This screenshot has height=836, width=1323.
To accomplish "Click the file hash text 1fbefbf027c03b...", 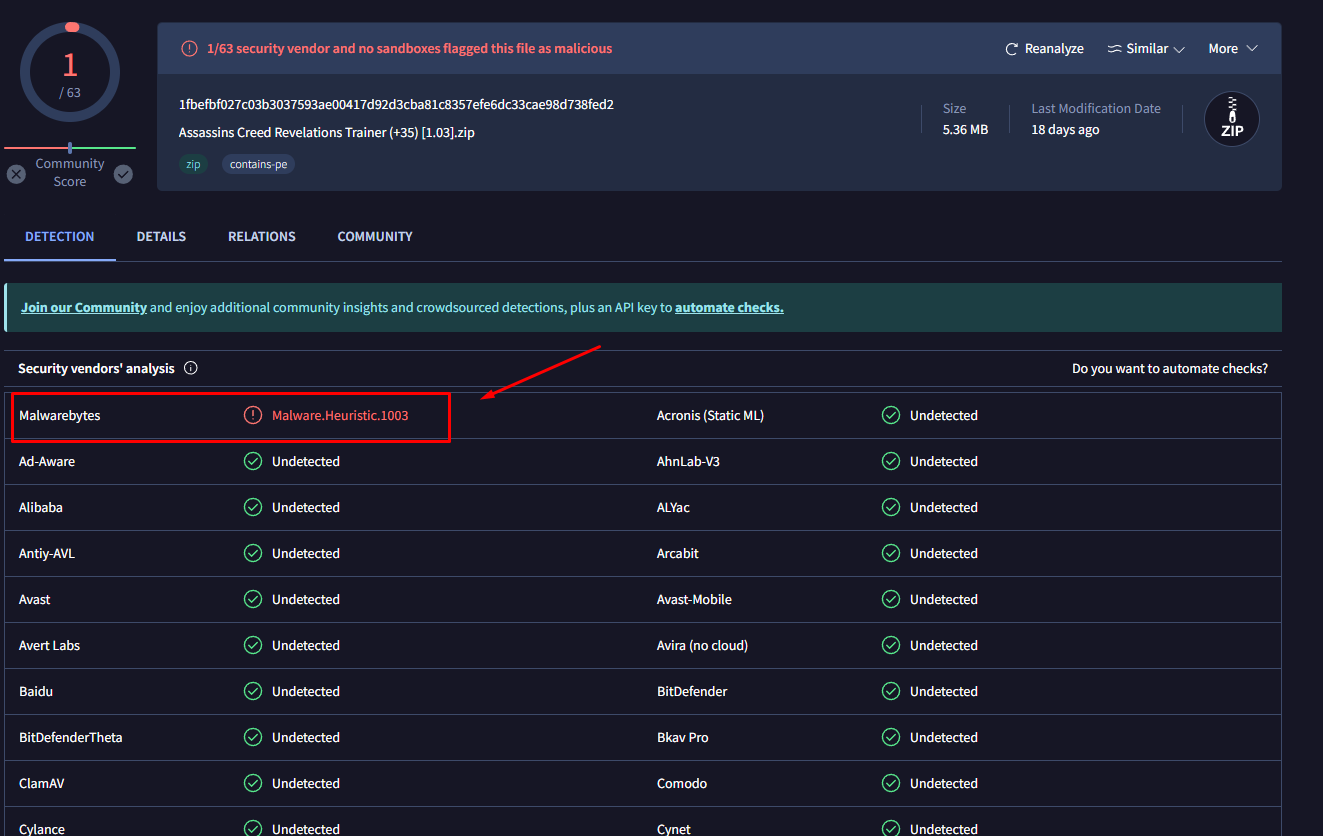I will point(396,105).
